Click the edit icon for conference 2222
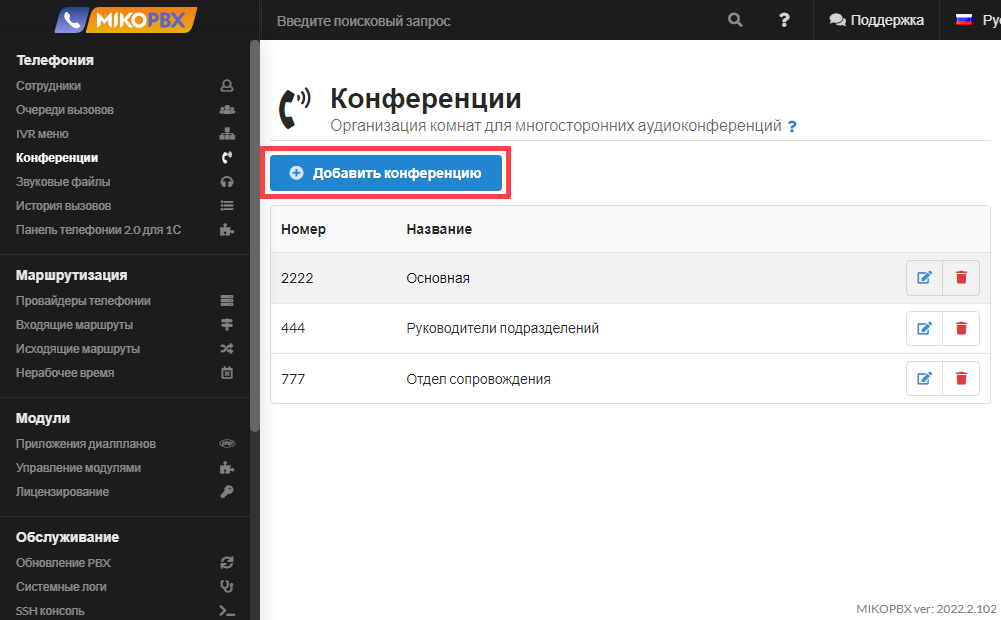This screenshot has height=620, width=1001. 924,278
